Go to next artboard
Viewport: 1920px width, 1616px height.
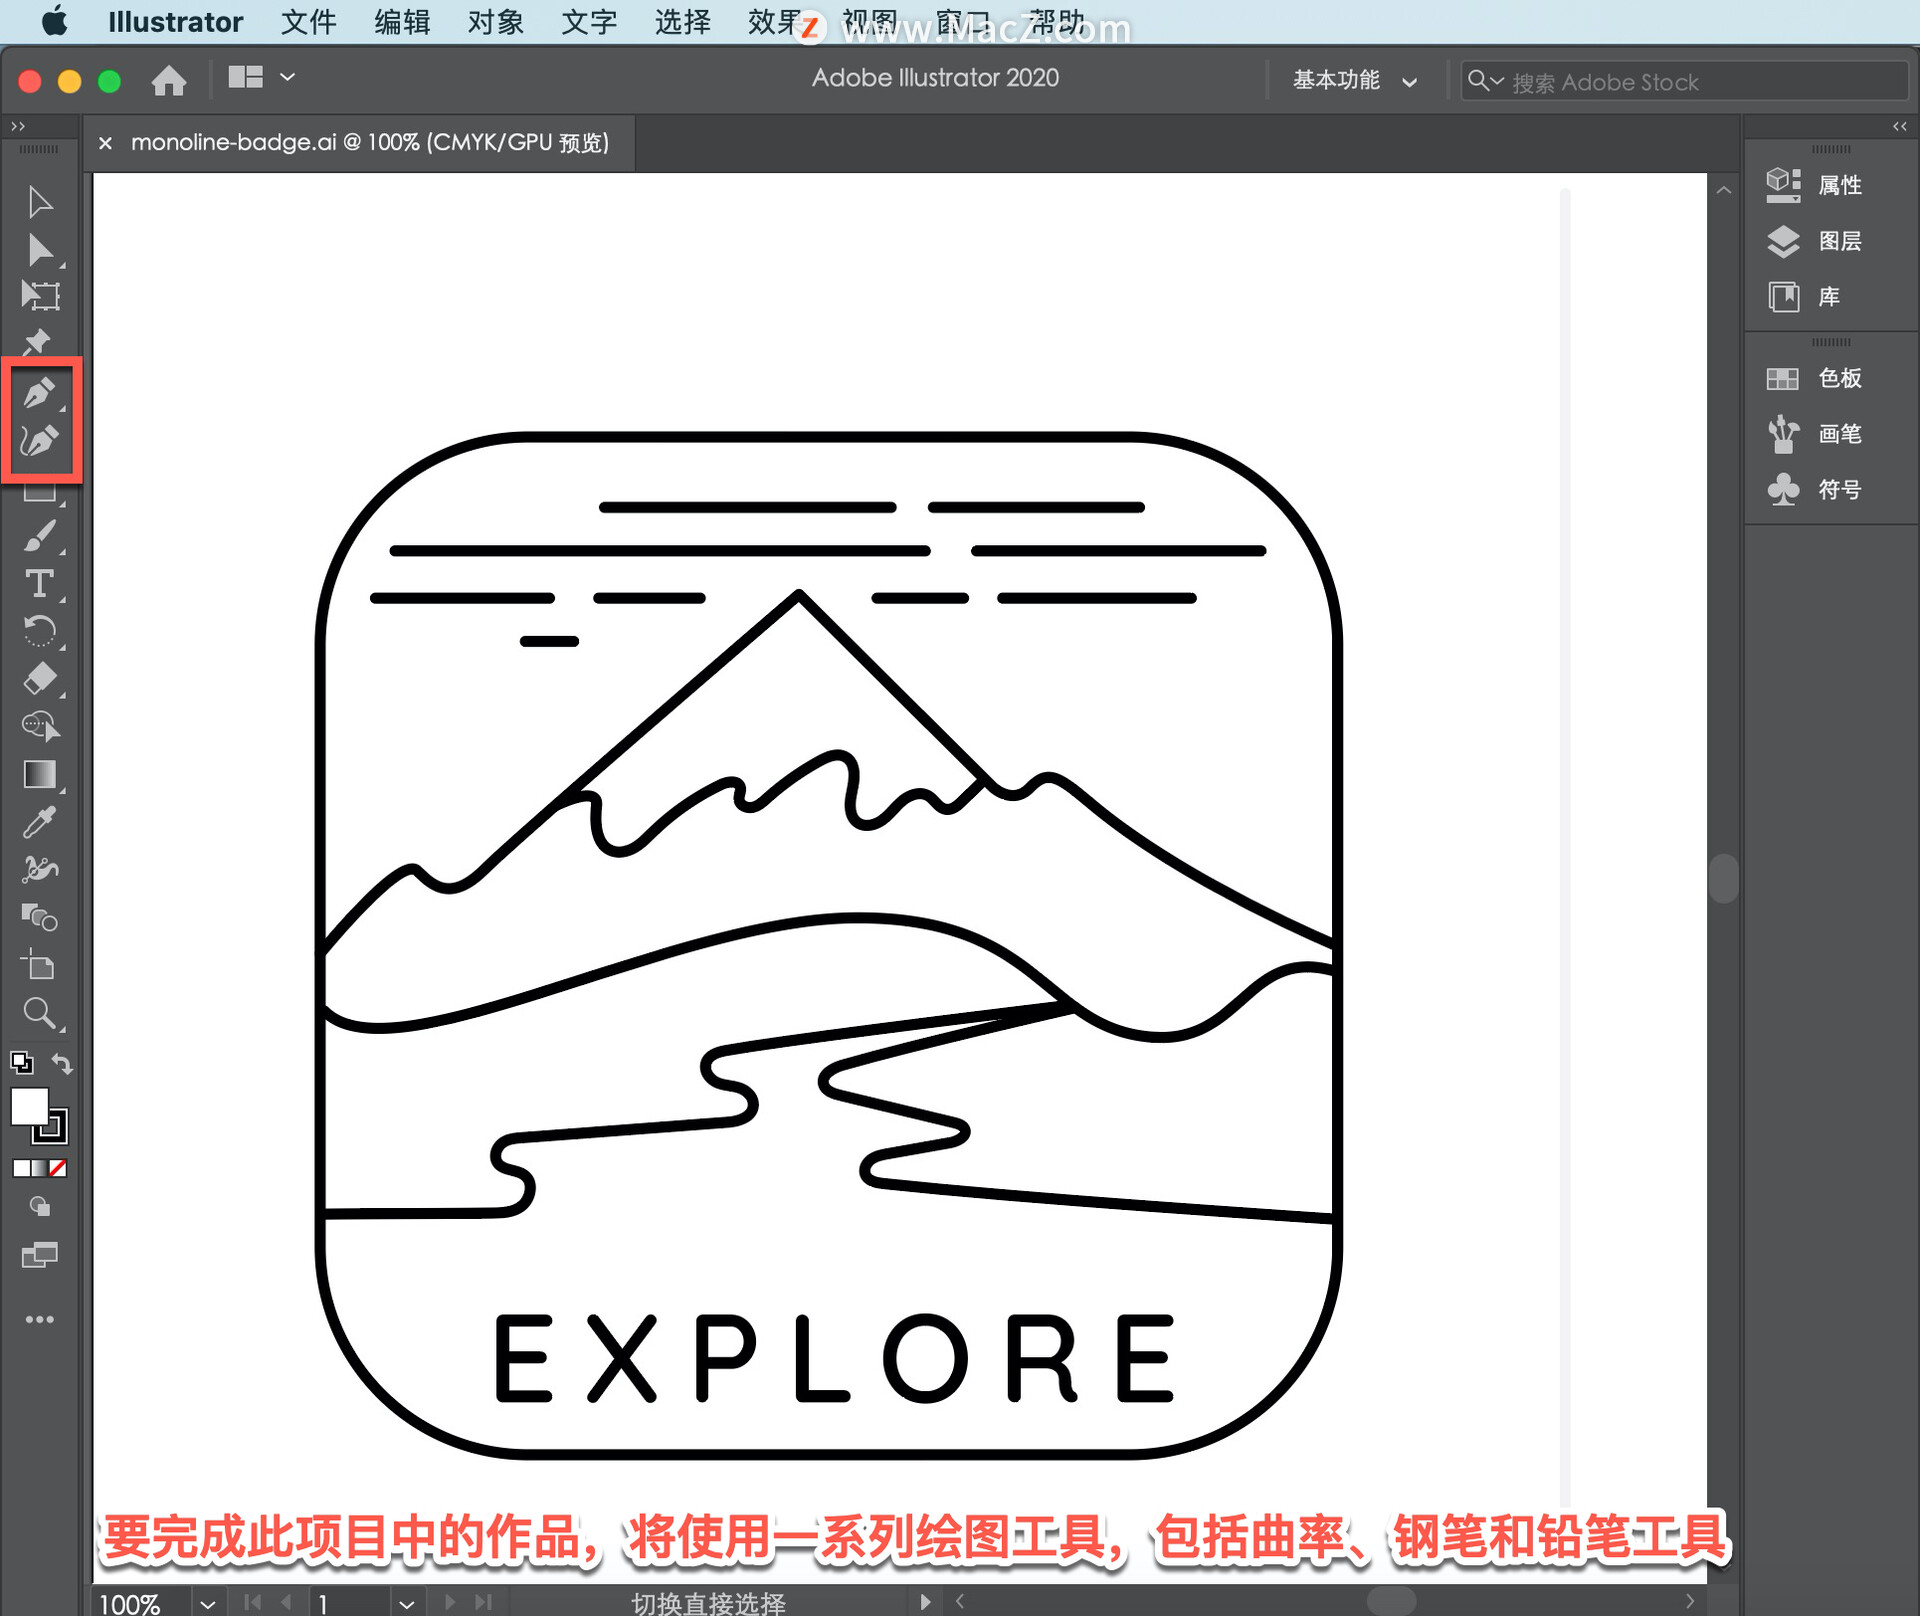(x=449, y=1602)
